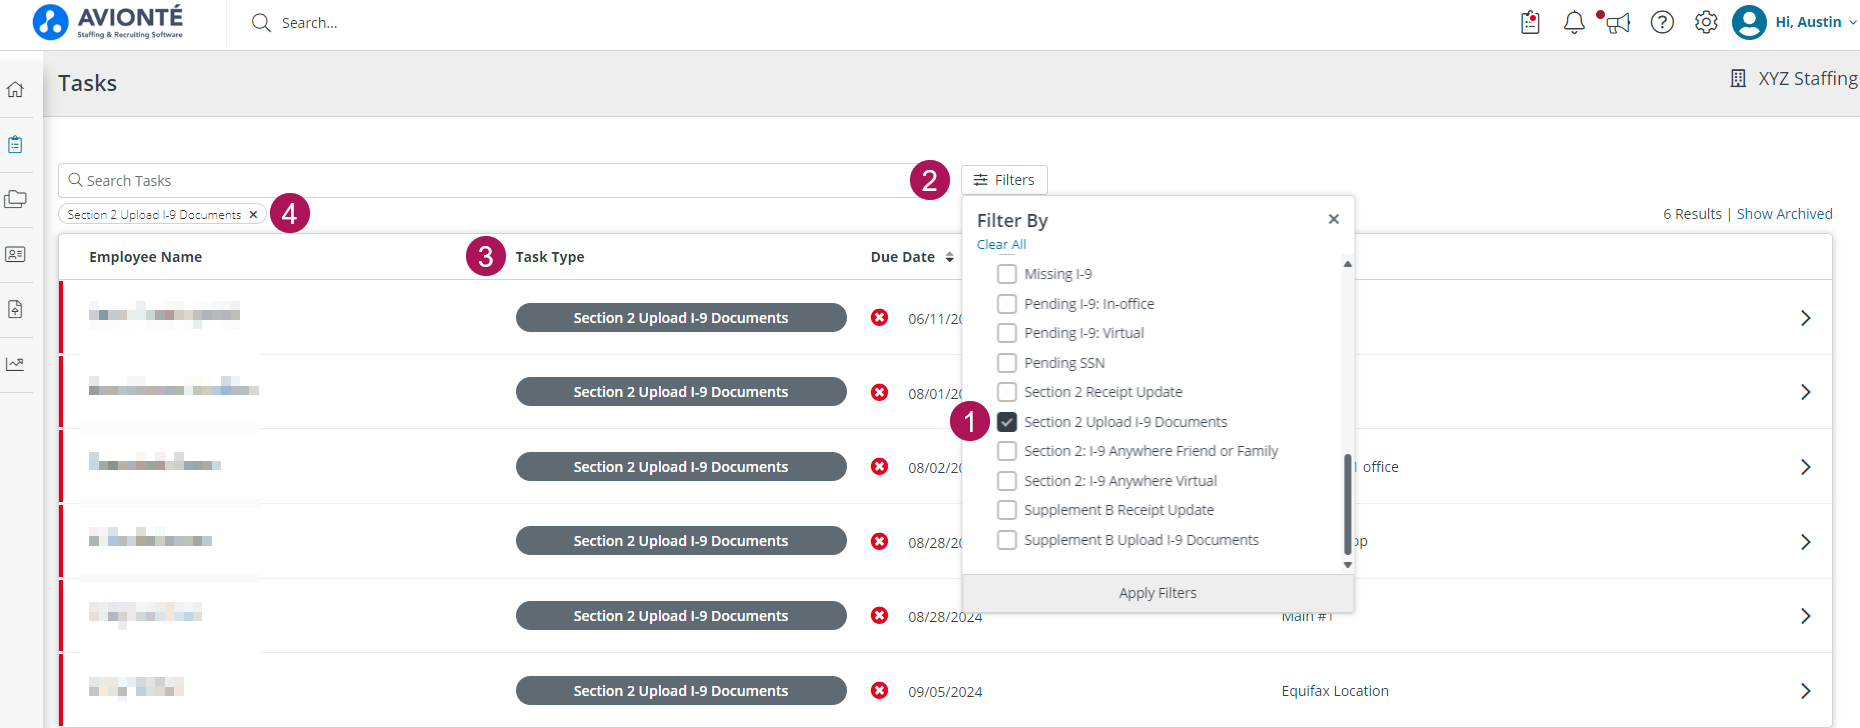Screen dimensions: 1860x728
Task: Check Supplement B Receipt Update filter
Action: (1007, 510)
